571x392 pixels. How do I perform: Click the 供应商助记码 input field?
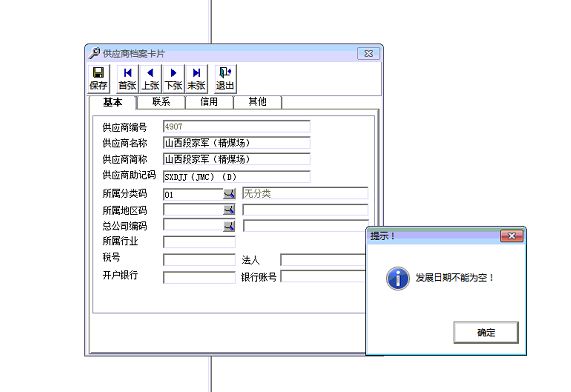(x=237, y=177)
